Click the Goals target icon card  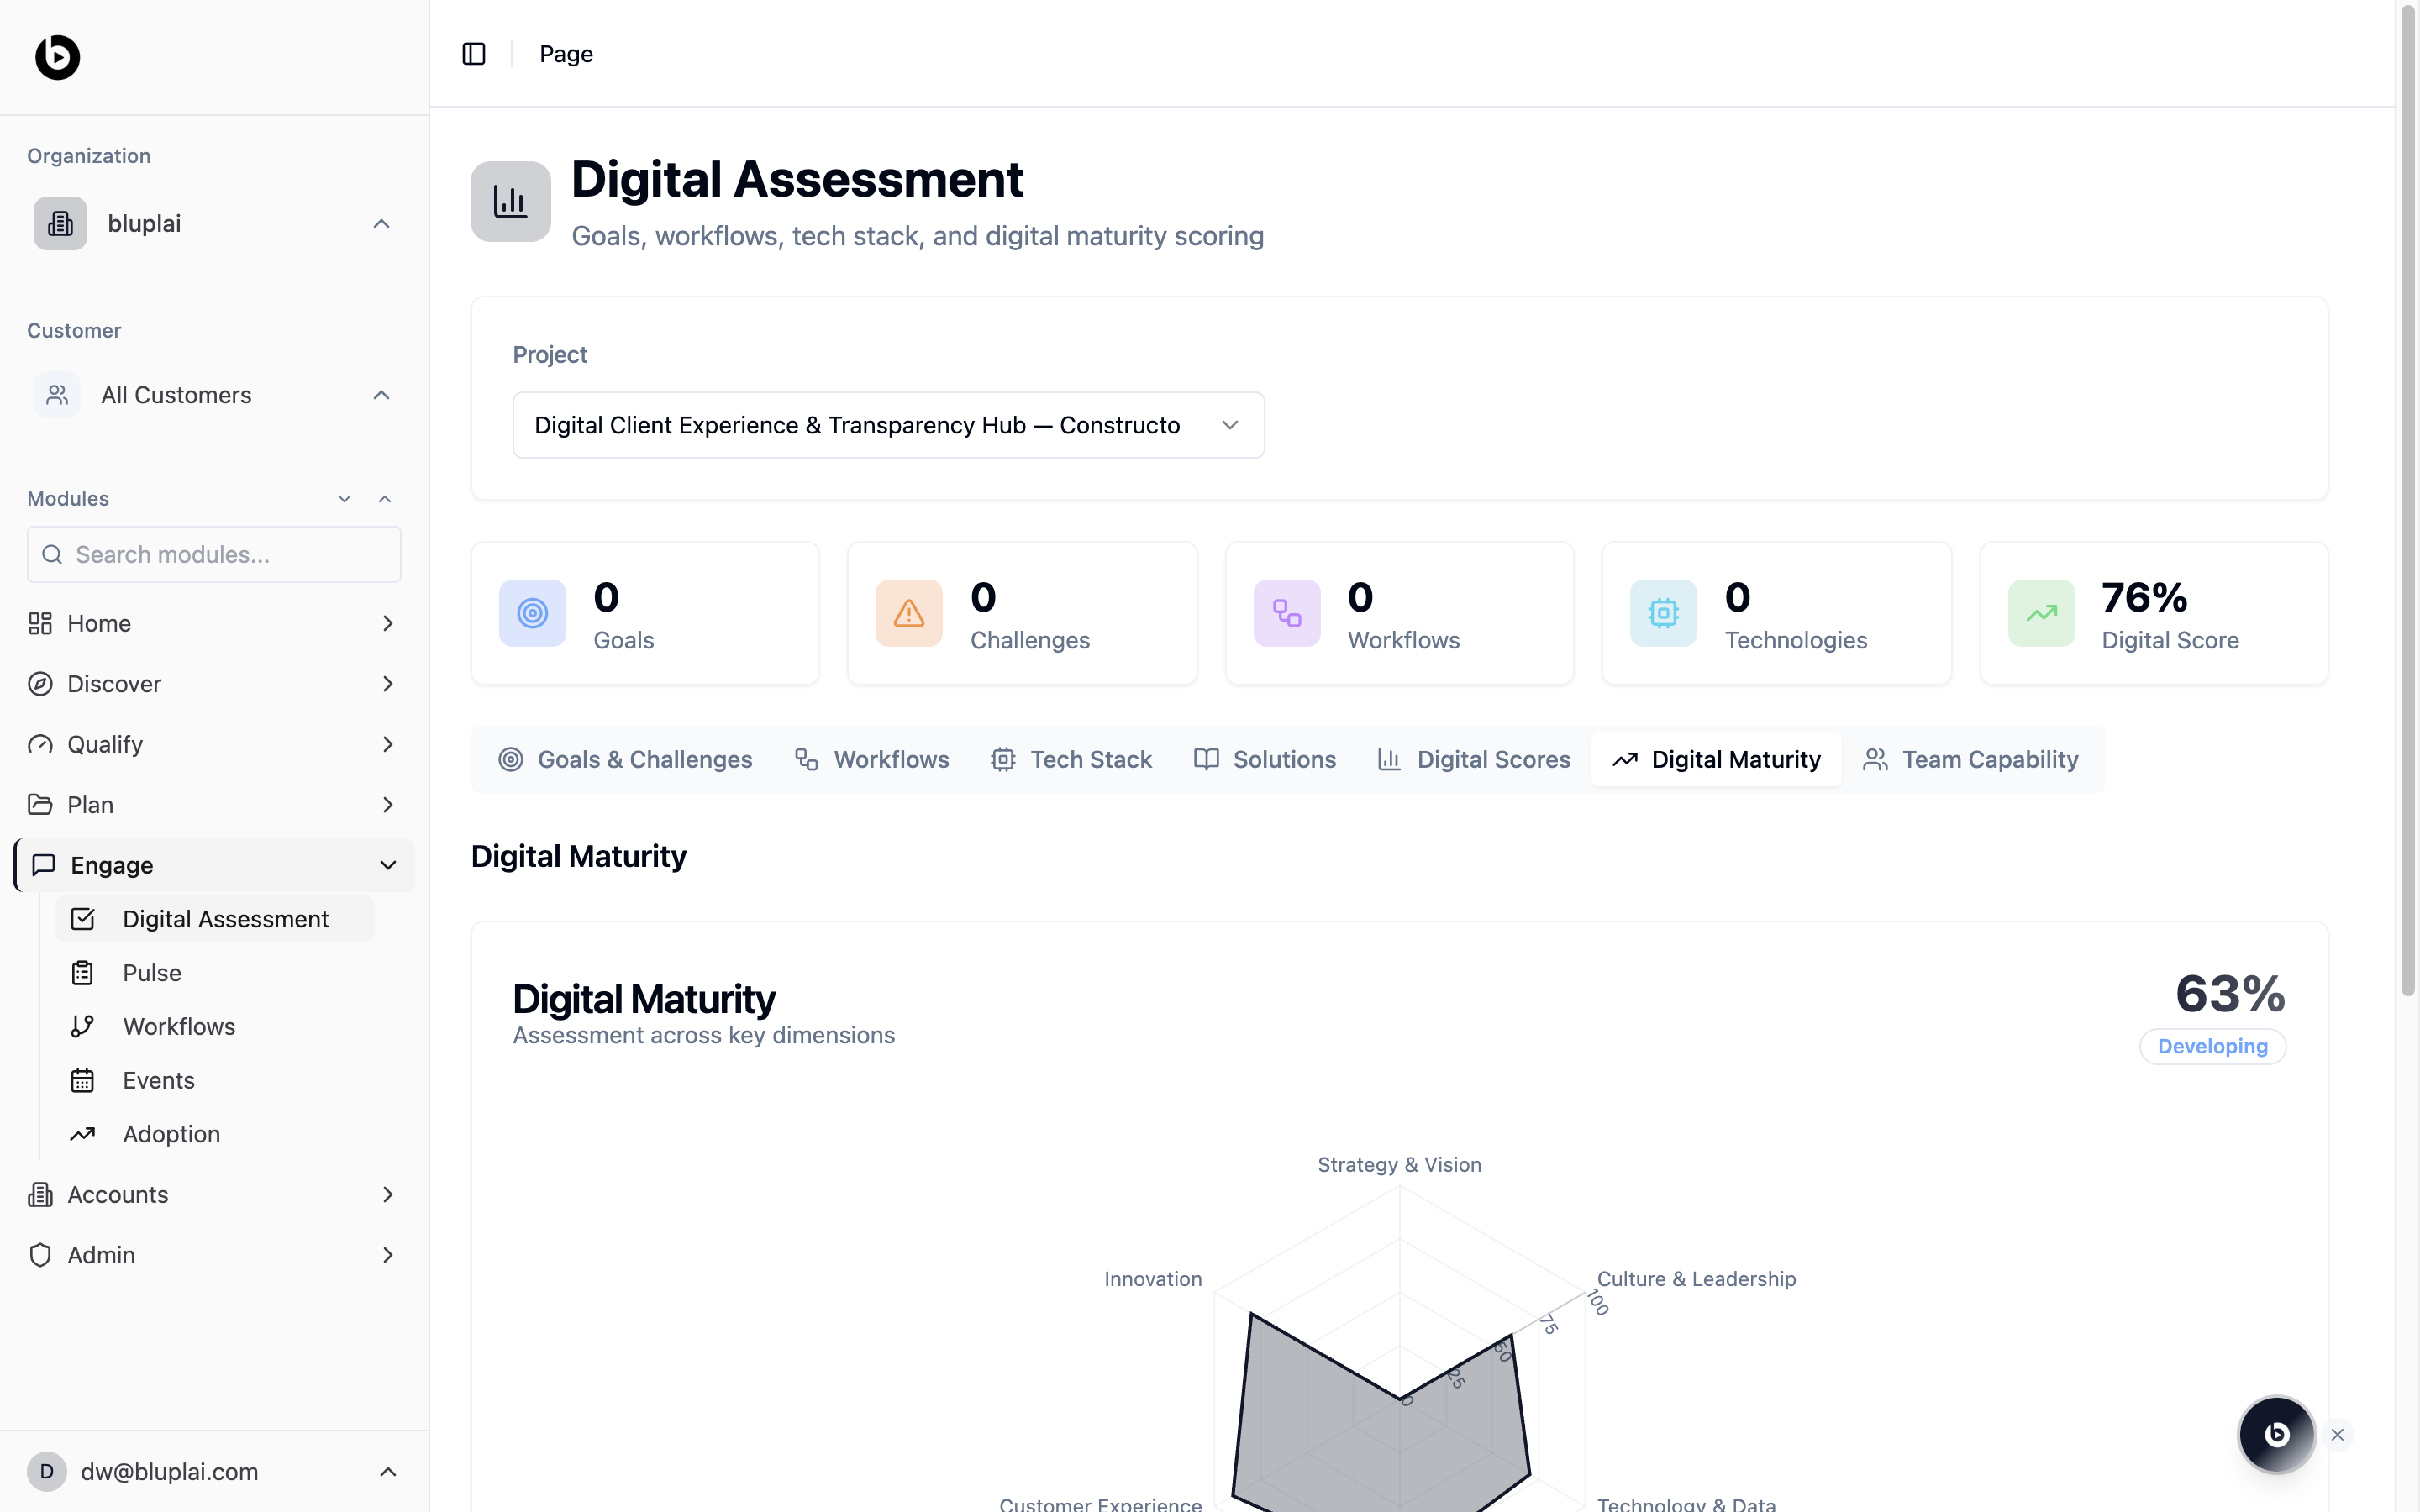[532, 613]
